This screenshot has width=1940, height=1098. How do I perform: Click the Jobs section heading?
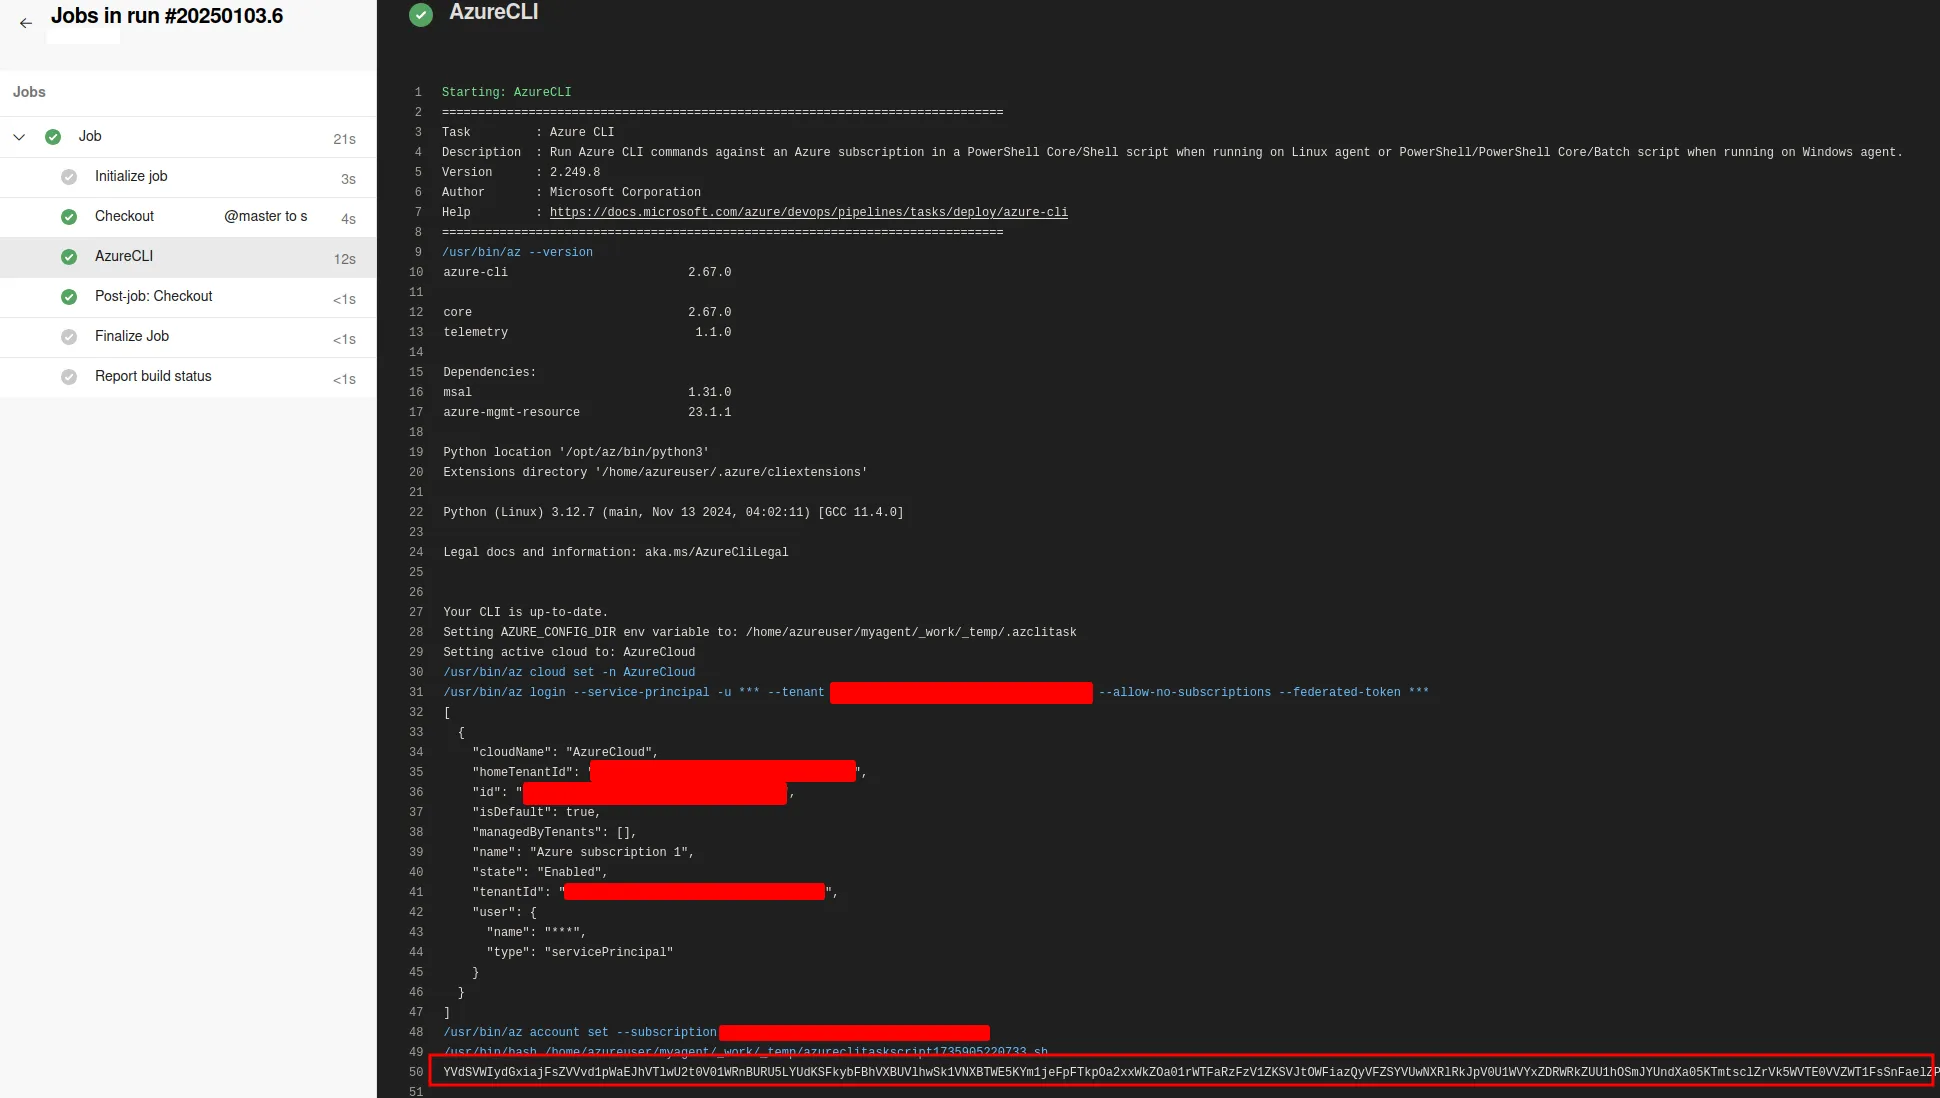coord(29,92)
